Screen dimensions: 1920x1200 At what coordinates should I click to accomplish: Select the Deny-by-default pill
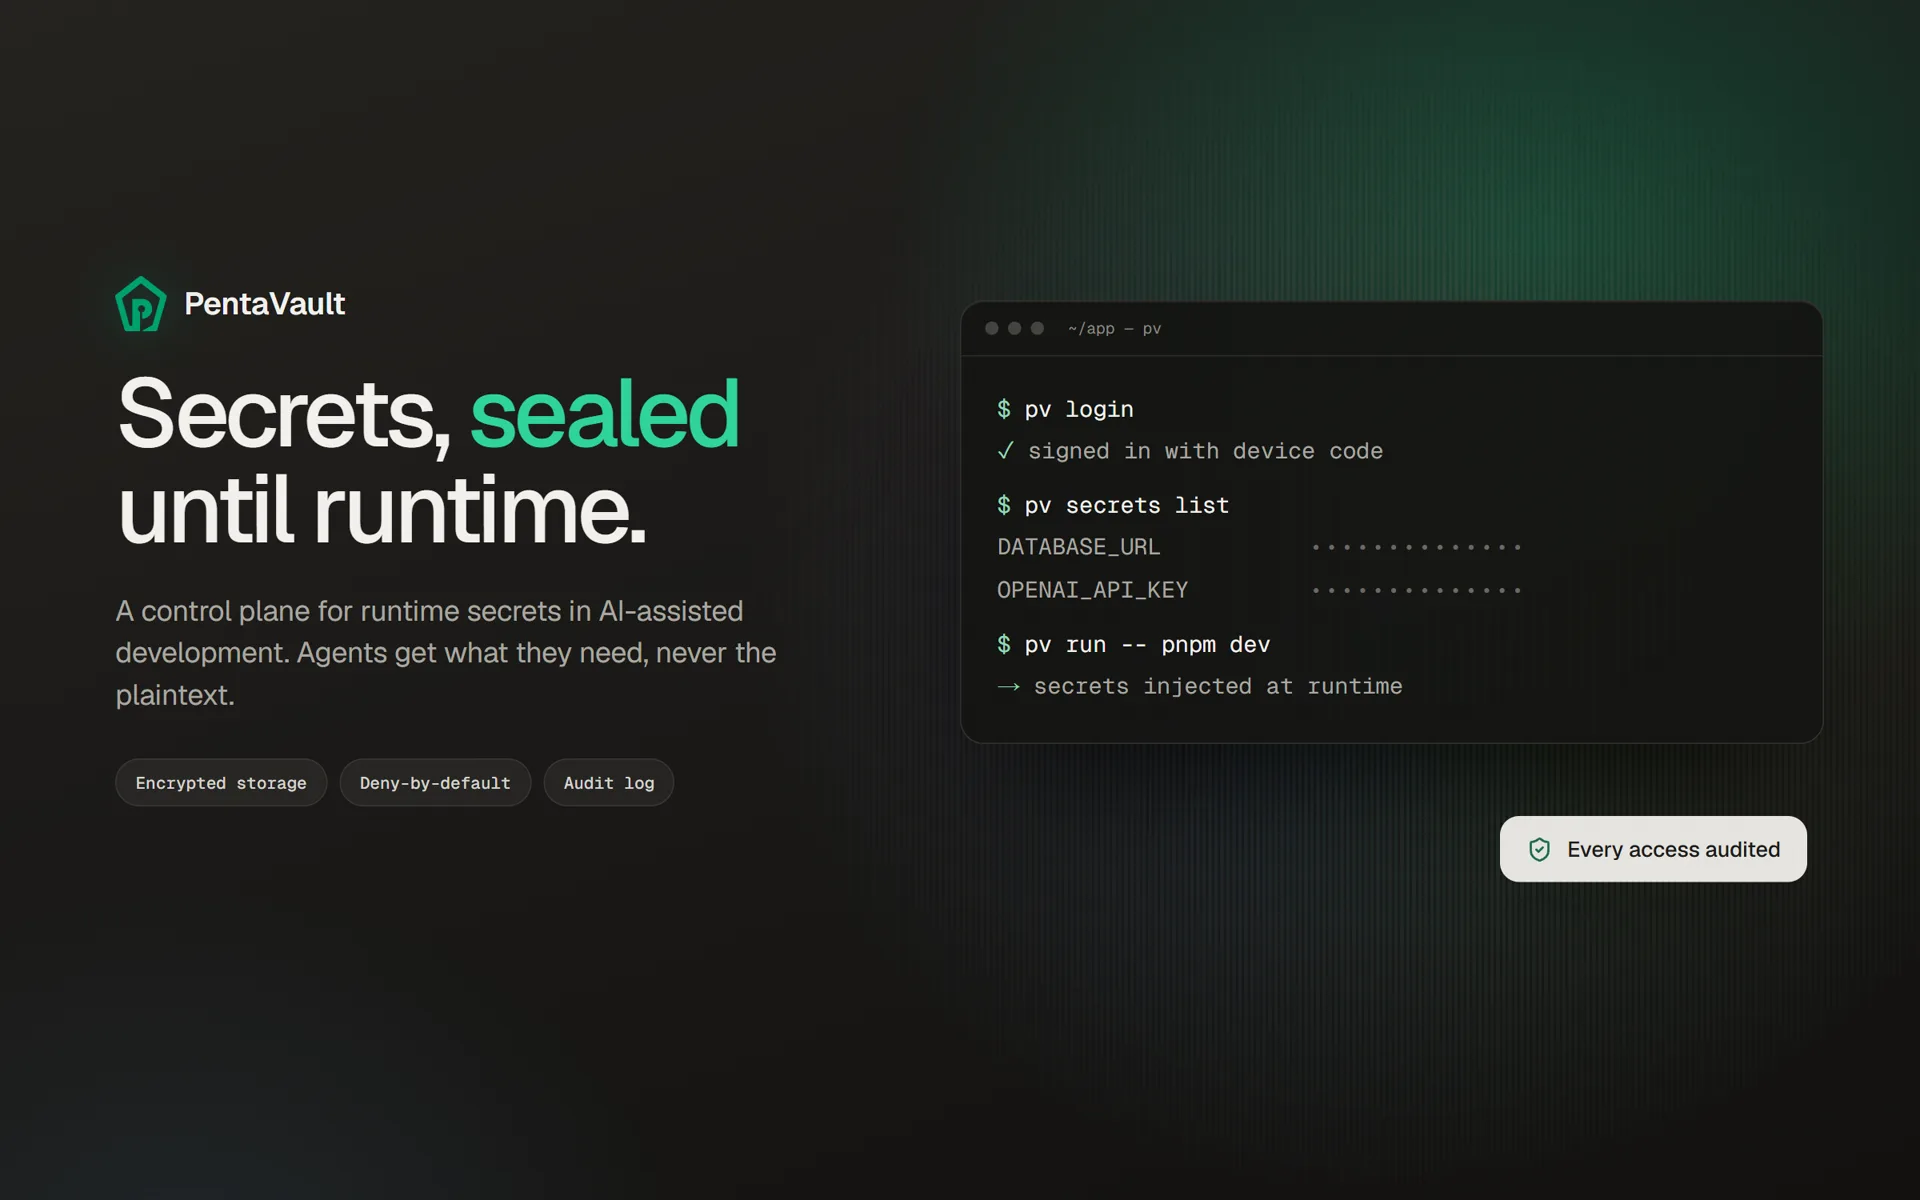click(435, 783)
